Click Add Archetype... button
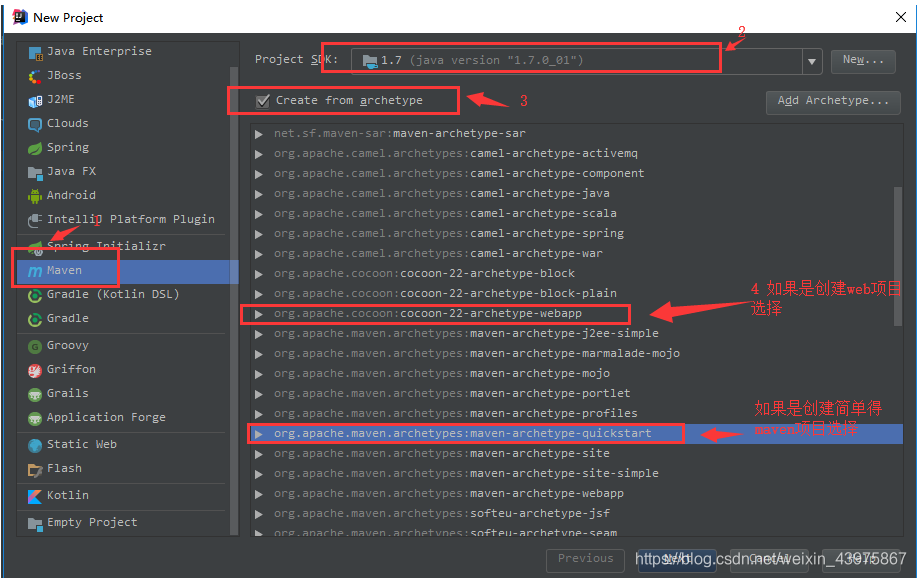The width and height of the screenshot is (917, 578). pos(833,102)
